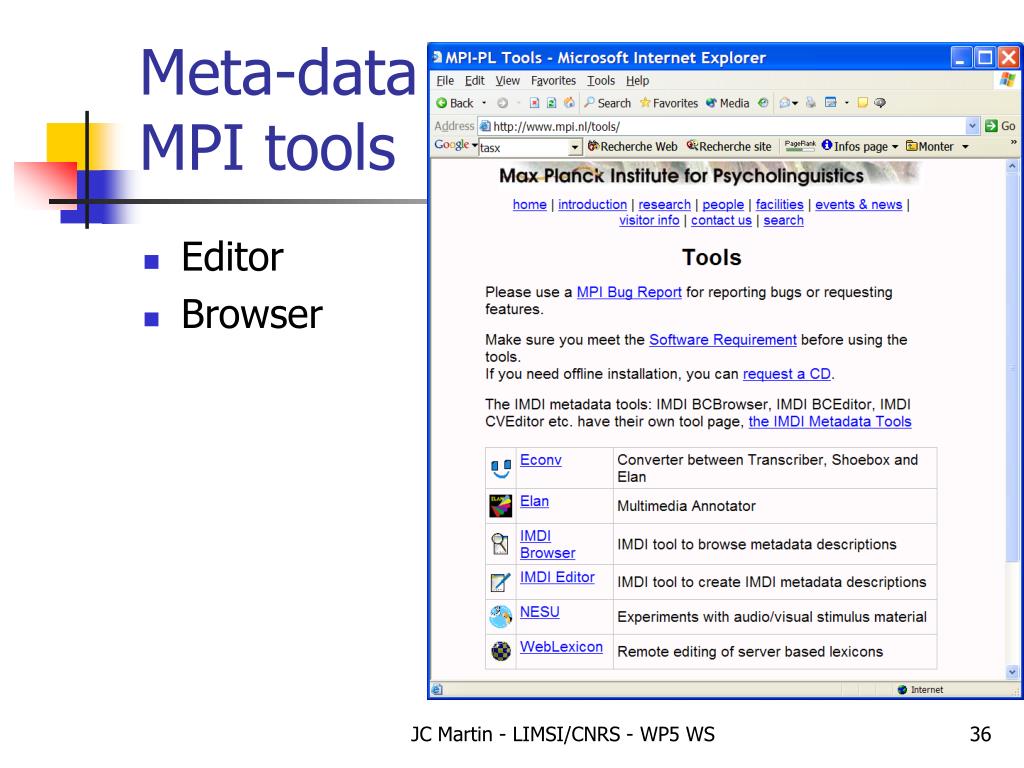Image resolution: width=1024 pixels, height=768 pixels.
Task: Open the Back history dropdown arrow
Action: pyautogui.click(x=484, y=103)
